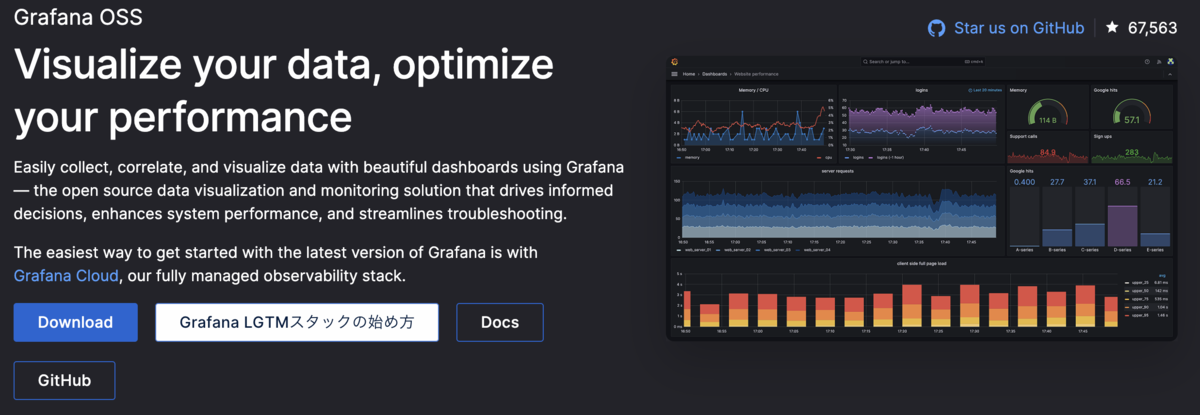Select Website performance breadcrumb in preview
The image size is (1200, 415).
coord(756,74)
